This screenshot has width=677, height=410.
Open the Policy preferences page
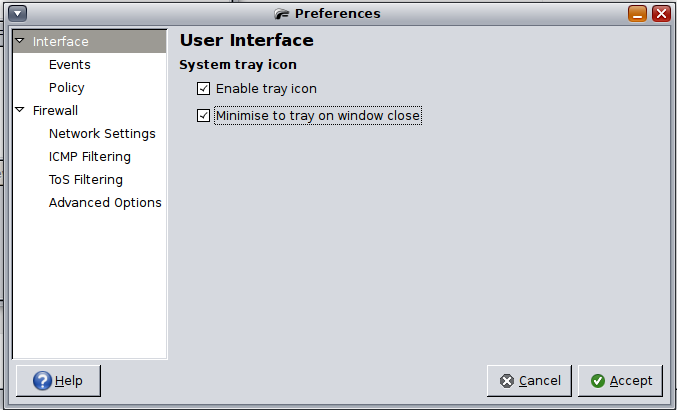(66, 88)
